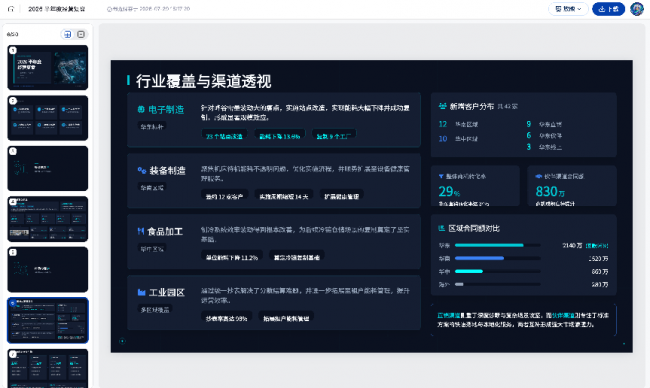Select slide thumbnail 4 in sidebar
The height and width of the screenshot is (388, 650).
(x=48, y=219)
